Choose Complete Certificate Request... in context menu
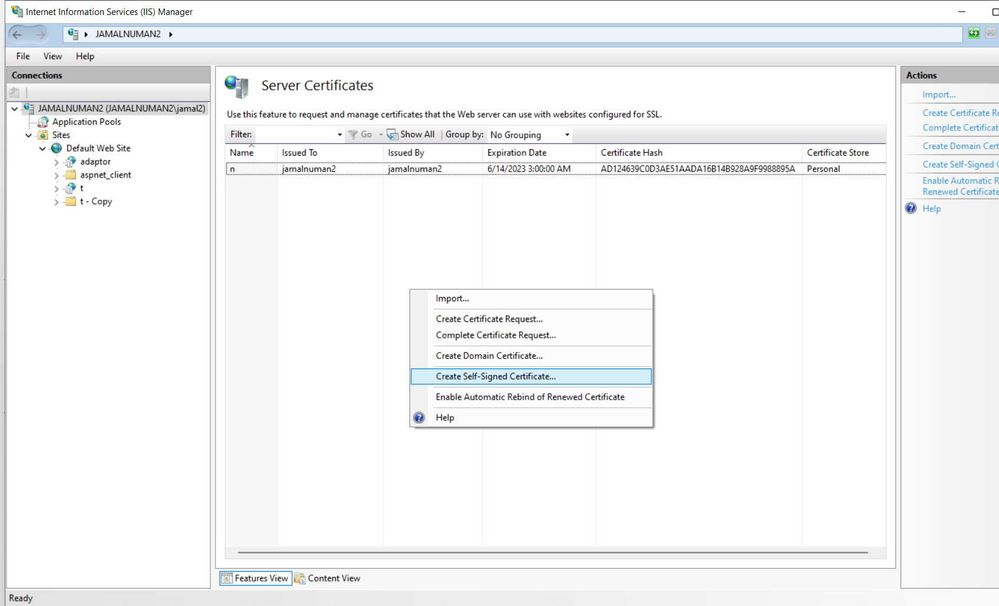The image size is (999, 606). point(532,335)
